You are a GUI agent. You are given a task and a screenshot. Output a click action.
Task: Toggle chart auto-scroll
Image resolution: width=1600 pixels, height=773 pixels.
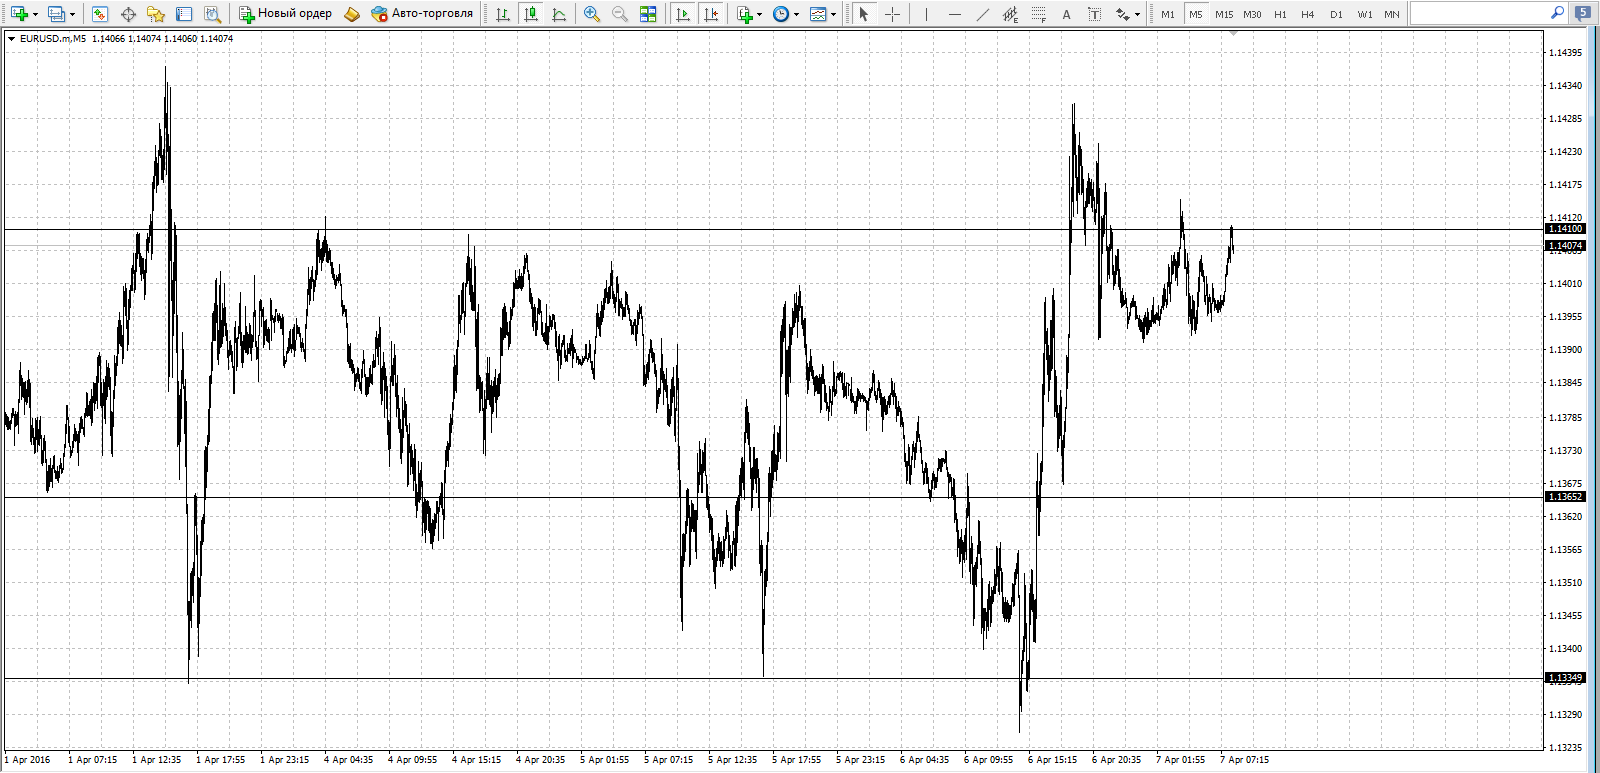click(683, 14)
